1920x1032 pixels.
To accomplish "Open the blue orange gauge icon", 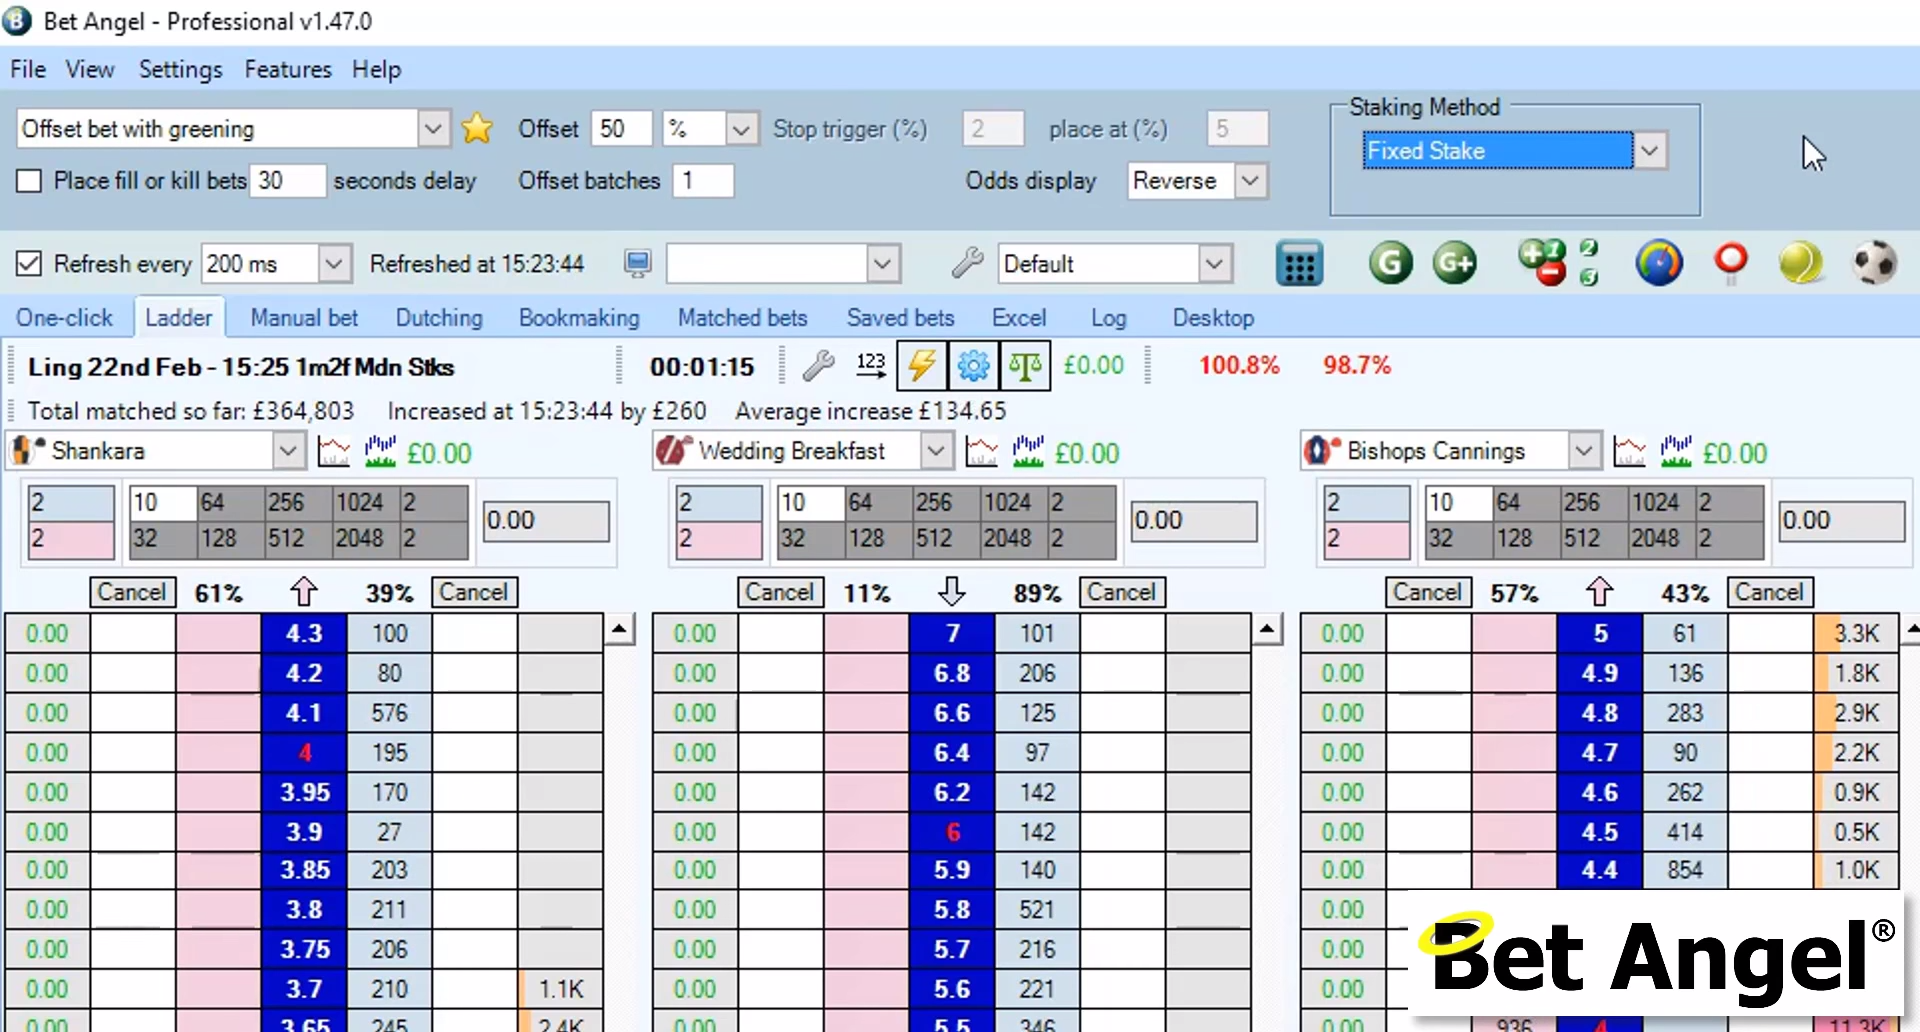I will pyautogui.click(x=1659, y=263).
